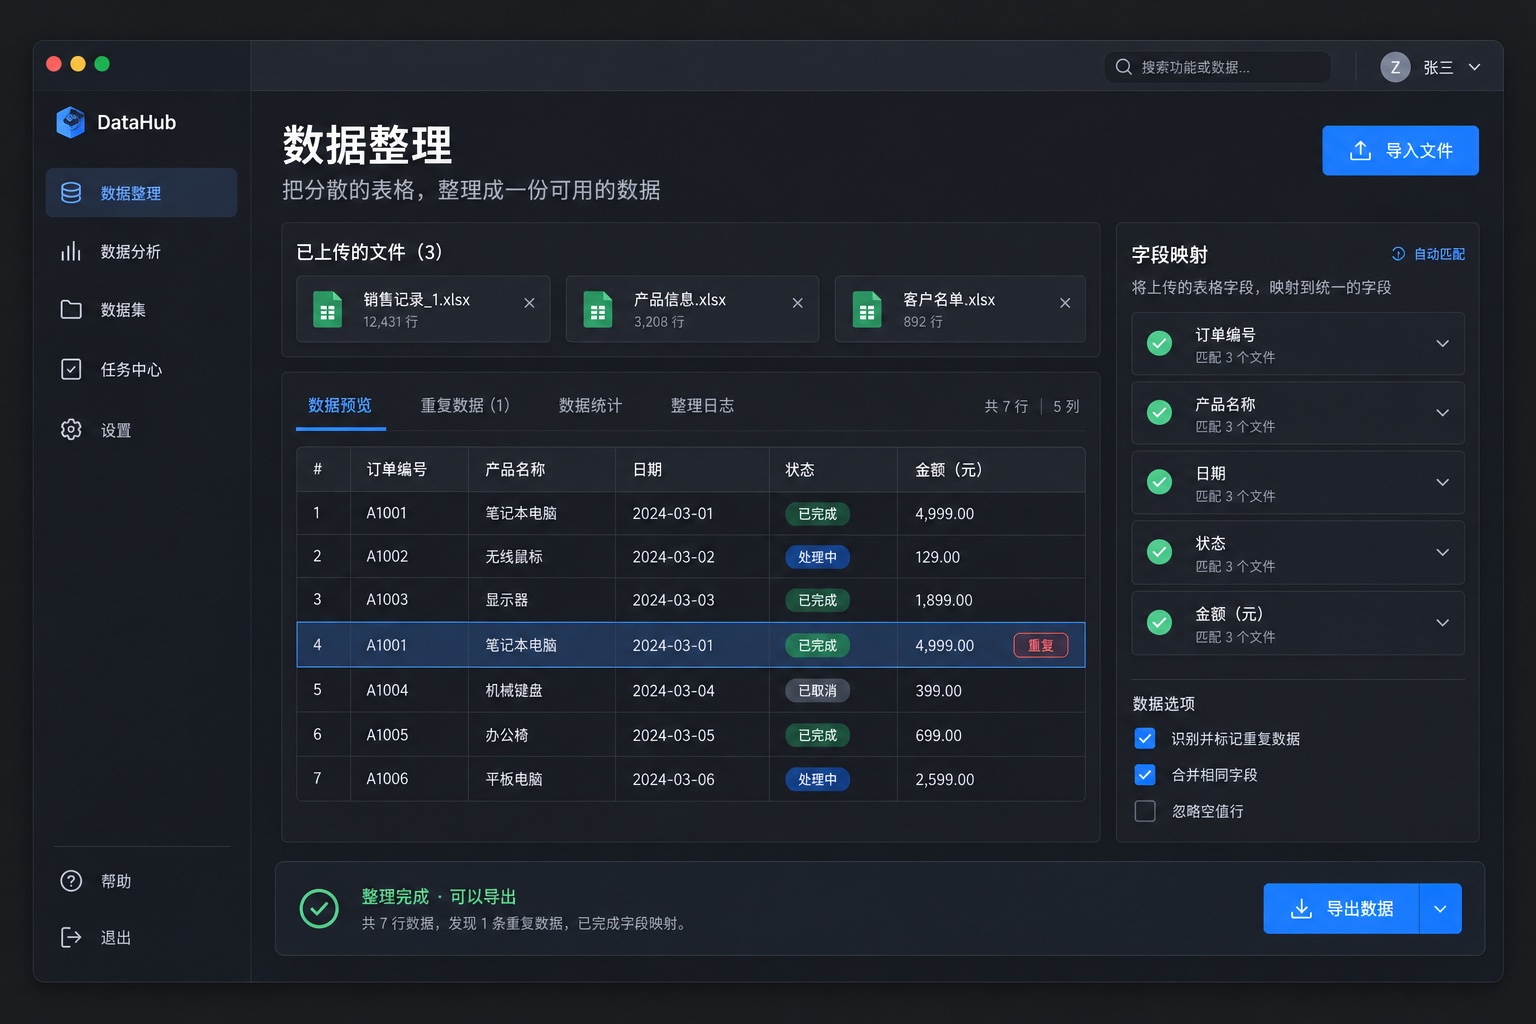The height and width of the screenshot is (1024, 1536).
Task: Open the user menu chevron beside 张三
Action: [1474, 67]
